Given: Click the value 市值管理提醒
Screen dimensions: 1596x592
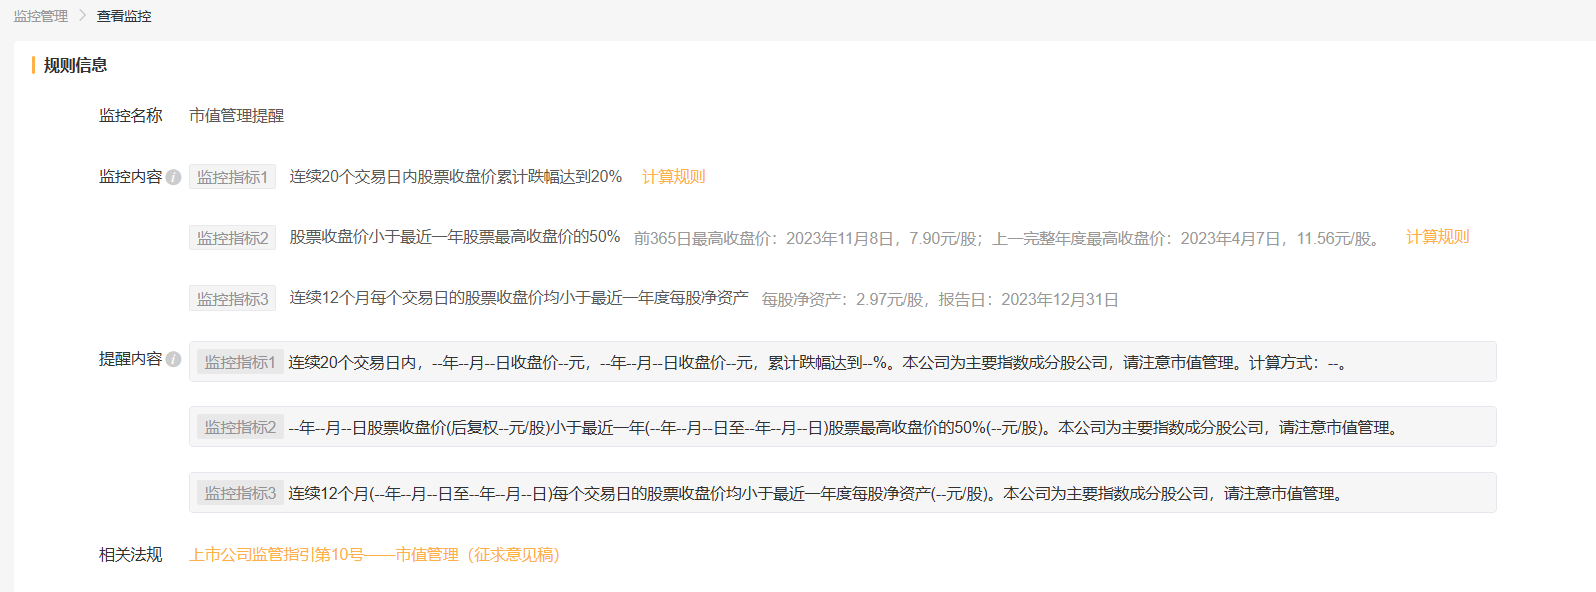Looking at the screenshot, I should click(x=237, y=116).
